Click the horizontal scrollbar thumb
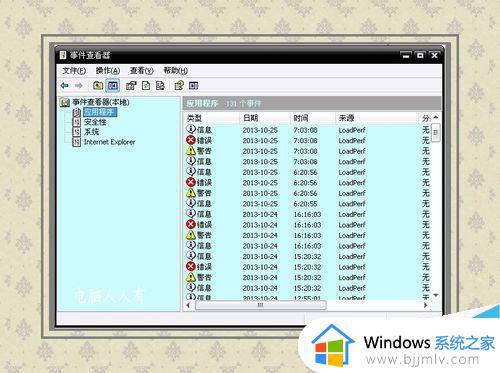This screenshot has height=373, width=500. click(260, 305)
